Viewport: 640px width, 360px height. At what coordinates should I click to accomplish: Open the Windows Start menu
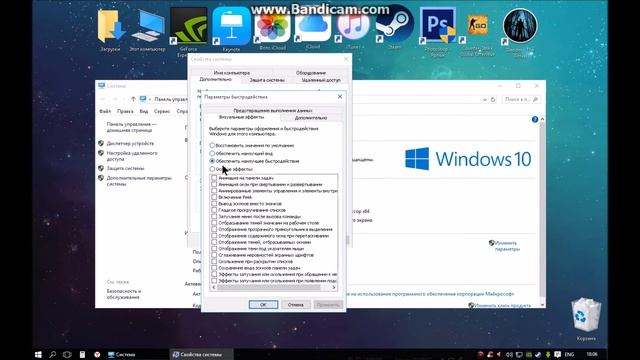[38, 354]
